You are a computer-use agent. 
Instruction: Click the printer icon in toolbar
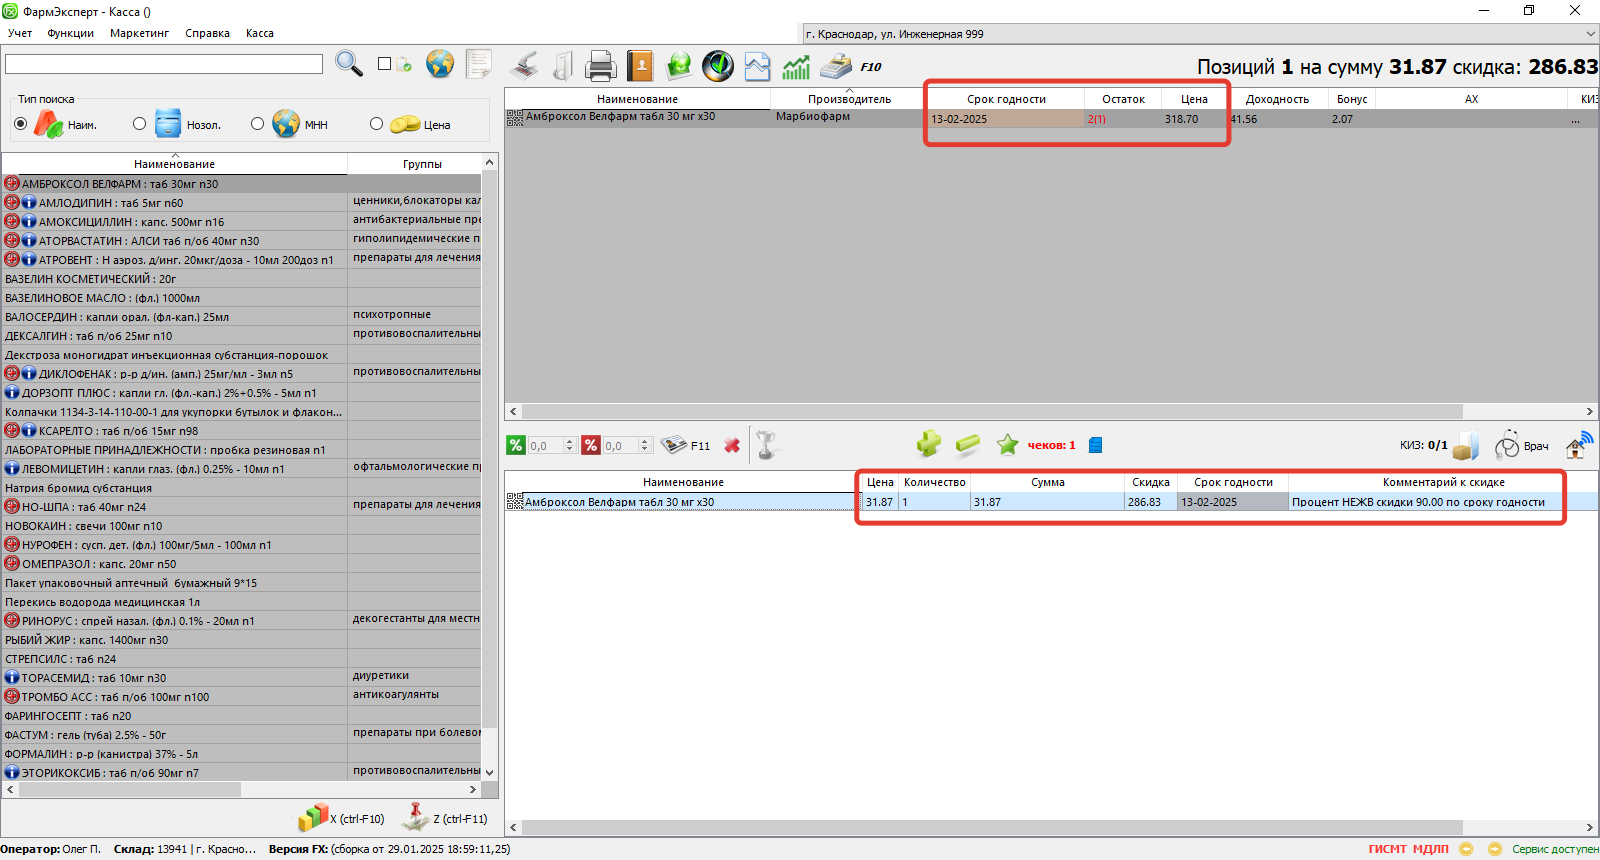click(x=601, y=66)
